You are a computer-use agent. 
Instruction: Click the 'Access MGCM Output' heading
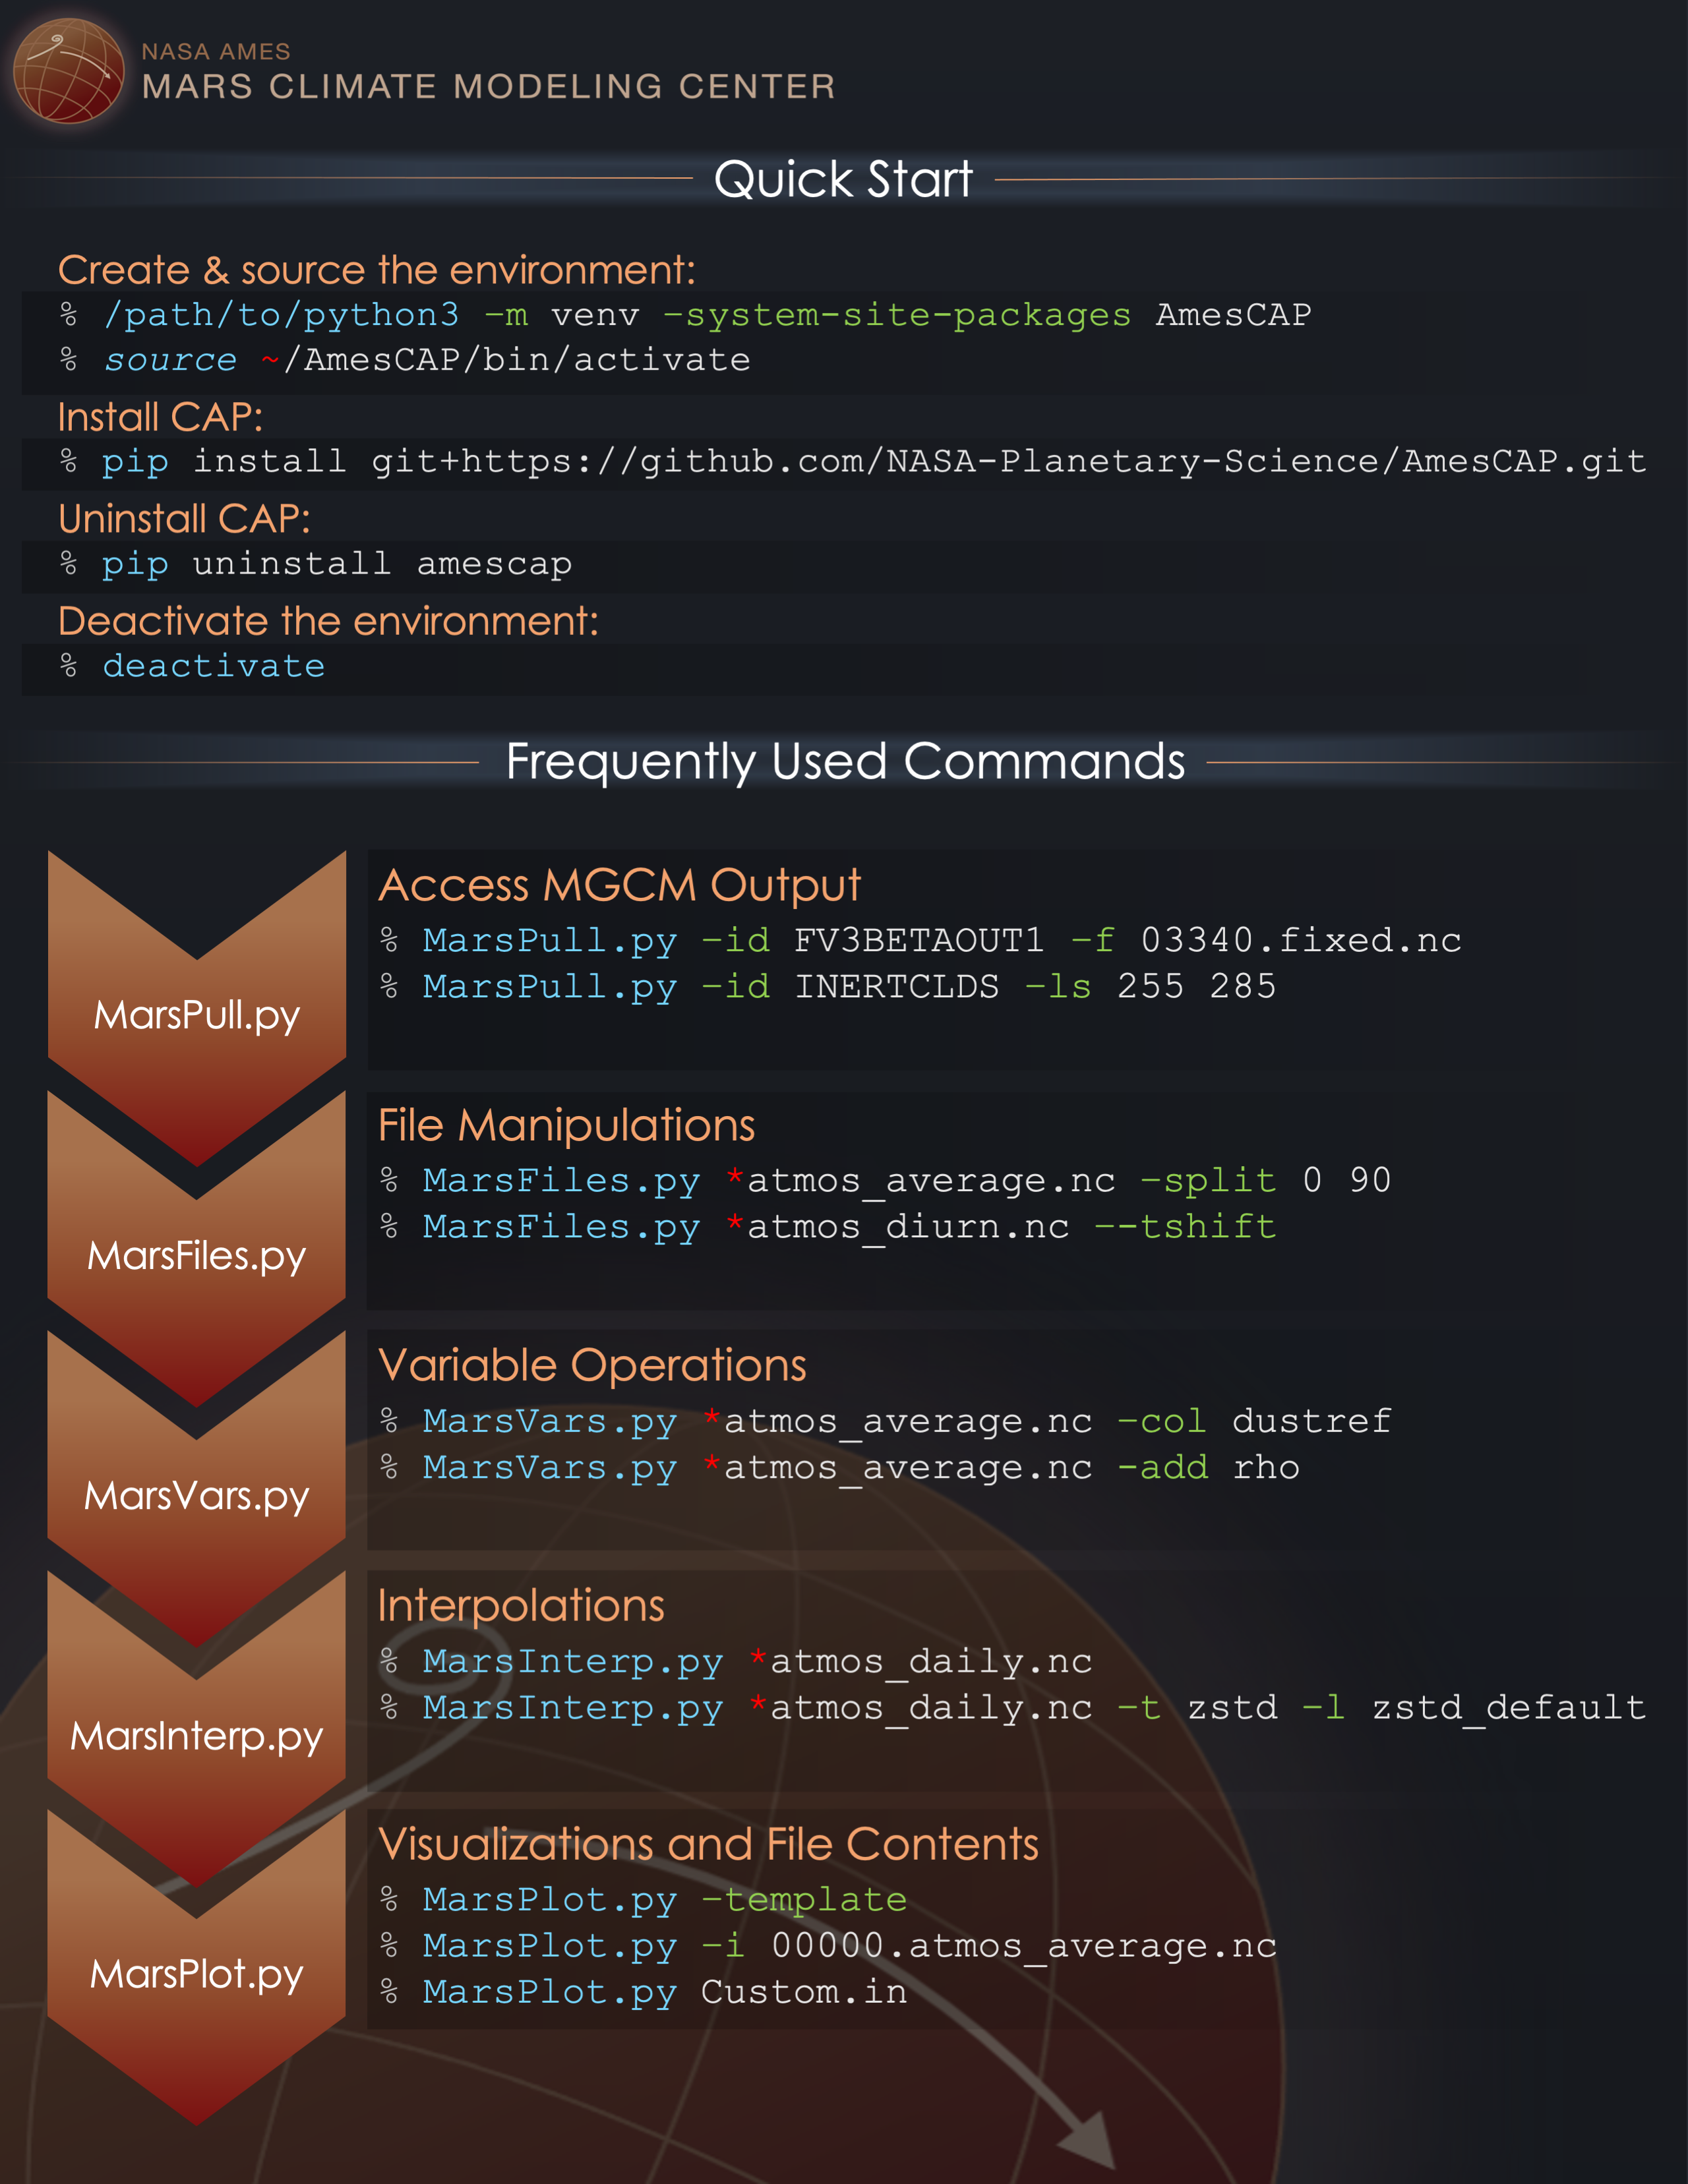pyautogui.click(x=619, y=886)
